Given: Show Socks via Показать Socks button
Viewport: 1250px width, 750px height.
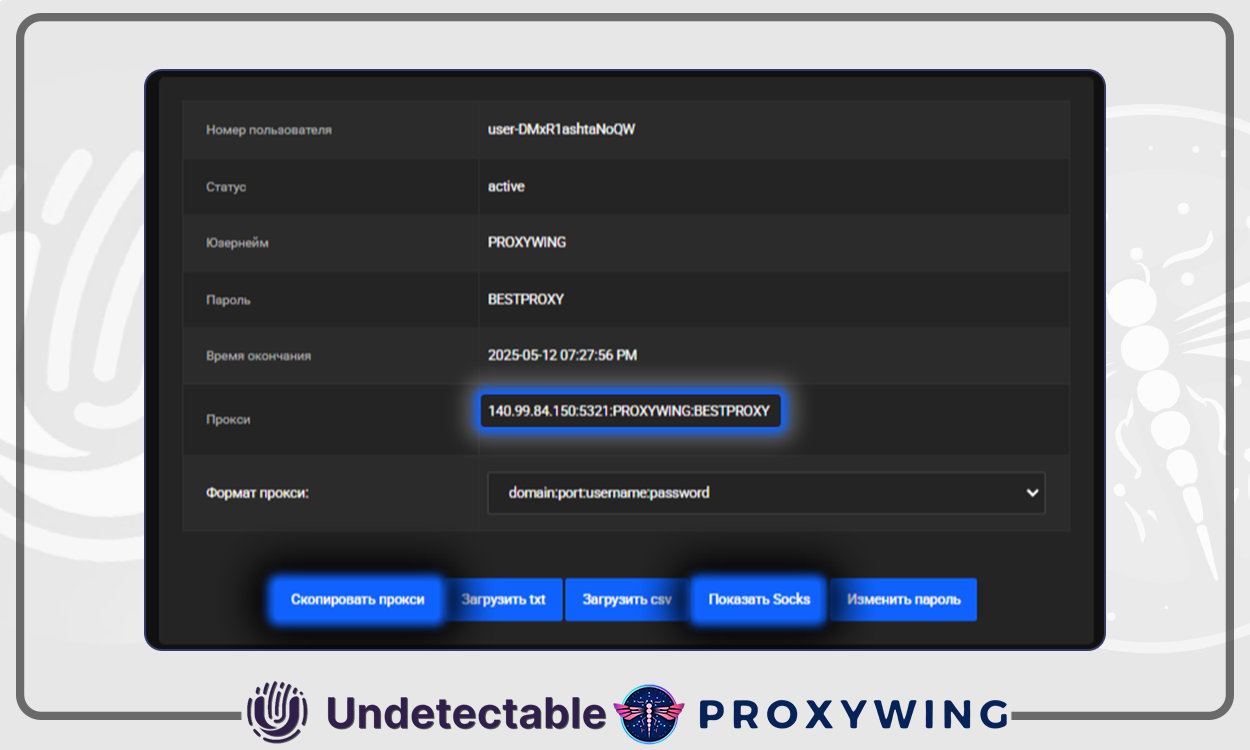Looking at the screenshot, I should pos(759,600).
